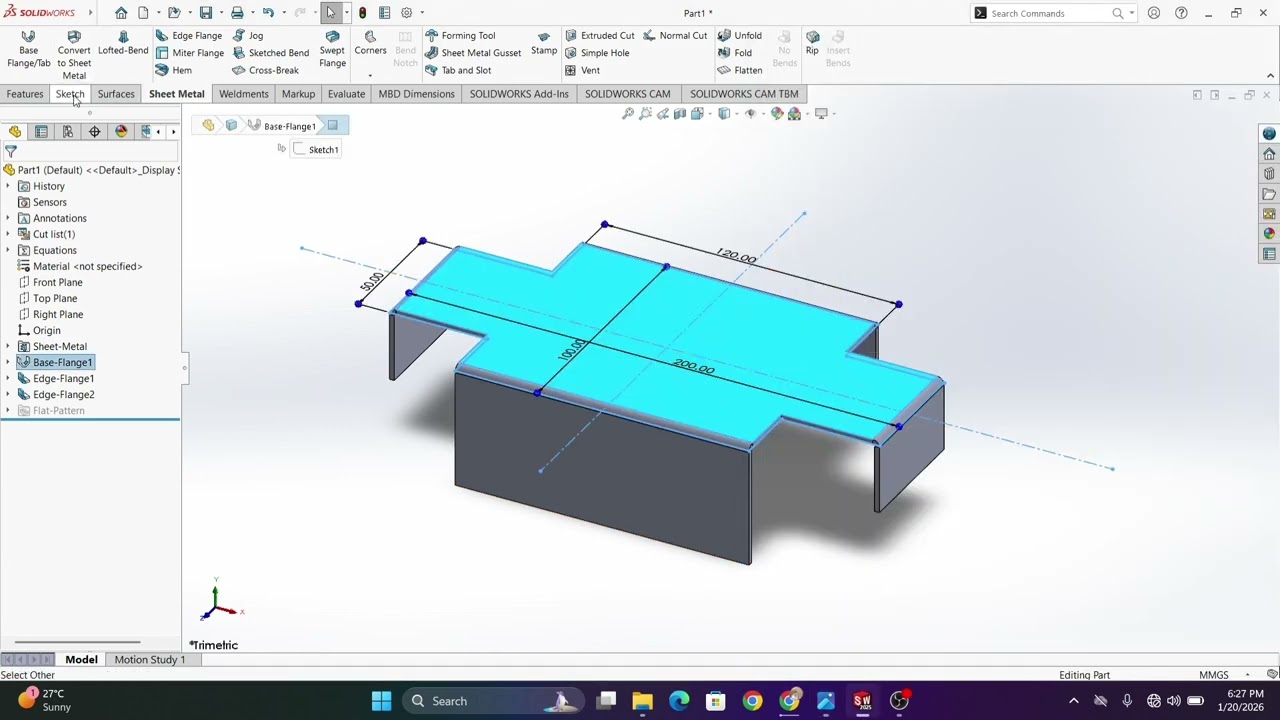This screenshot has height=720, width=1280.
Task: Switch to the Sketch tab
Action: [x=70, y=94]
